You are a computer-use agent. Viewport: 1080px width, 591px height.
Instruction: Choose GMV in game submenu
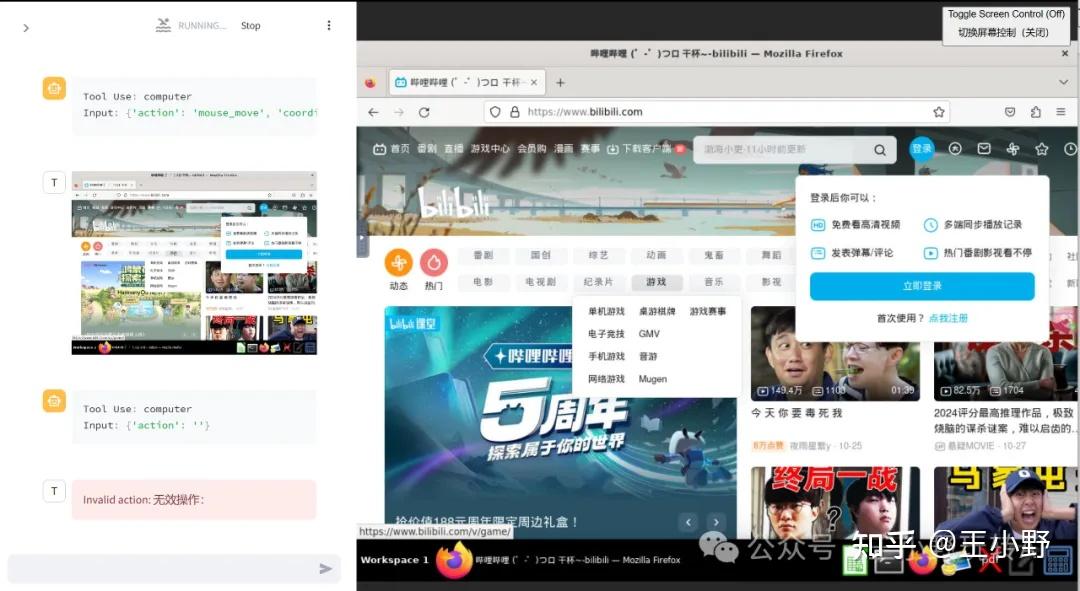pos(649,333)
